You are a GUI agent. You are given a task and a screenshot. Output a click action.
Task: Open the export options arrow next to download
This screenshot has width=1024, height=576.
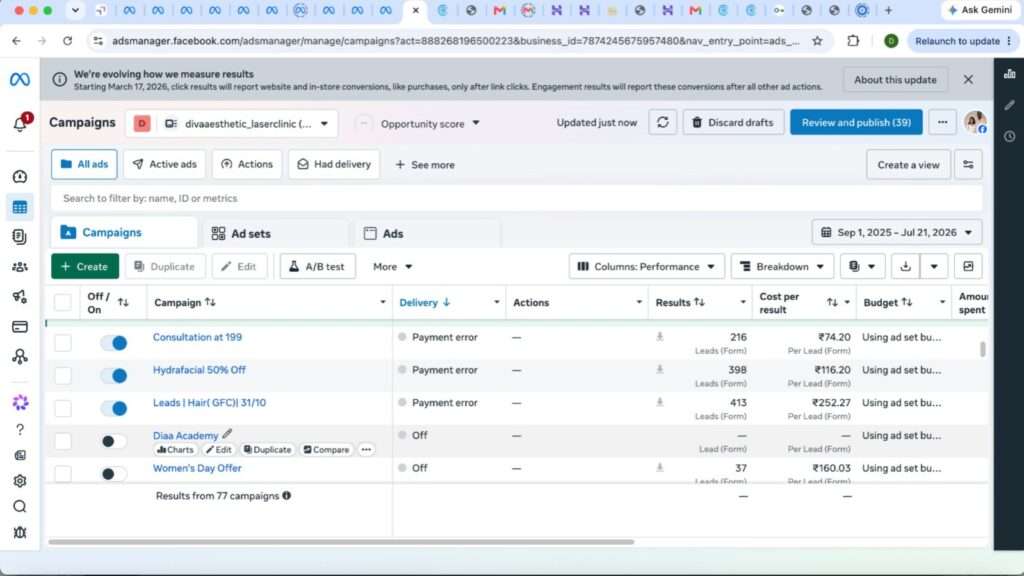tap(934, 266)
